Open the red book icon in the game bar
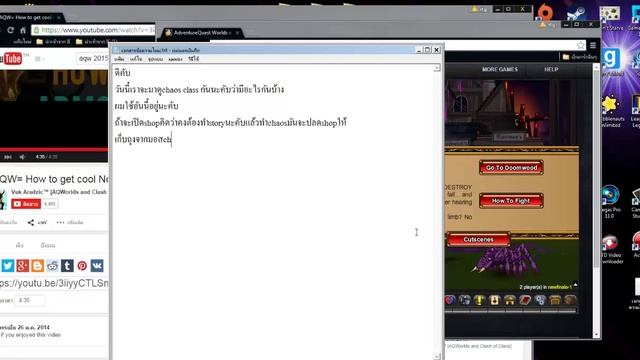This screenshot has height=360, width=640. click(x=525, y=300)
